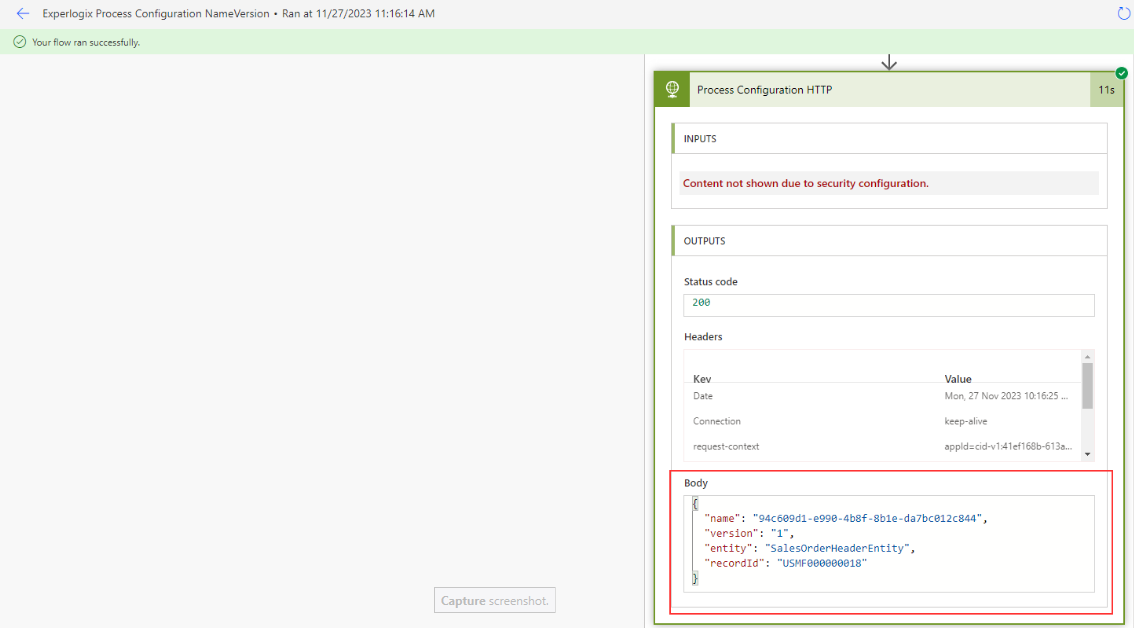Click the Value column header
The height and width of the screenshot is (628, 1134).
[x=958, y=379]
